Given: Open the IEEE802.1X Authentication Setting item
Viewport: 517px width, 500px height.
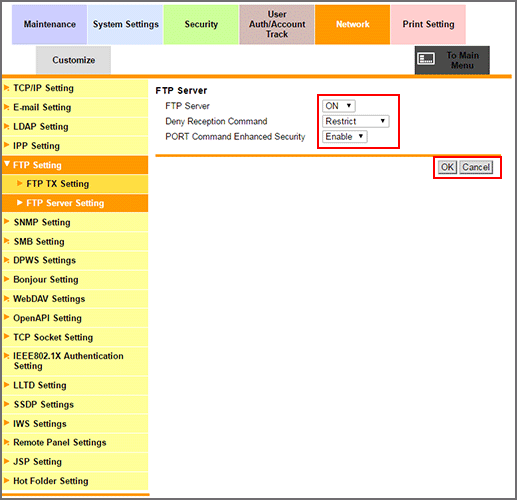Looking at the screenshot, I should [x=75, y=361].
